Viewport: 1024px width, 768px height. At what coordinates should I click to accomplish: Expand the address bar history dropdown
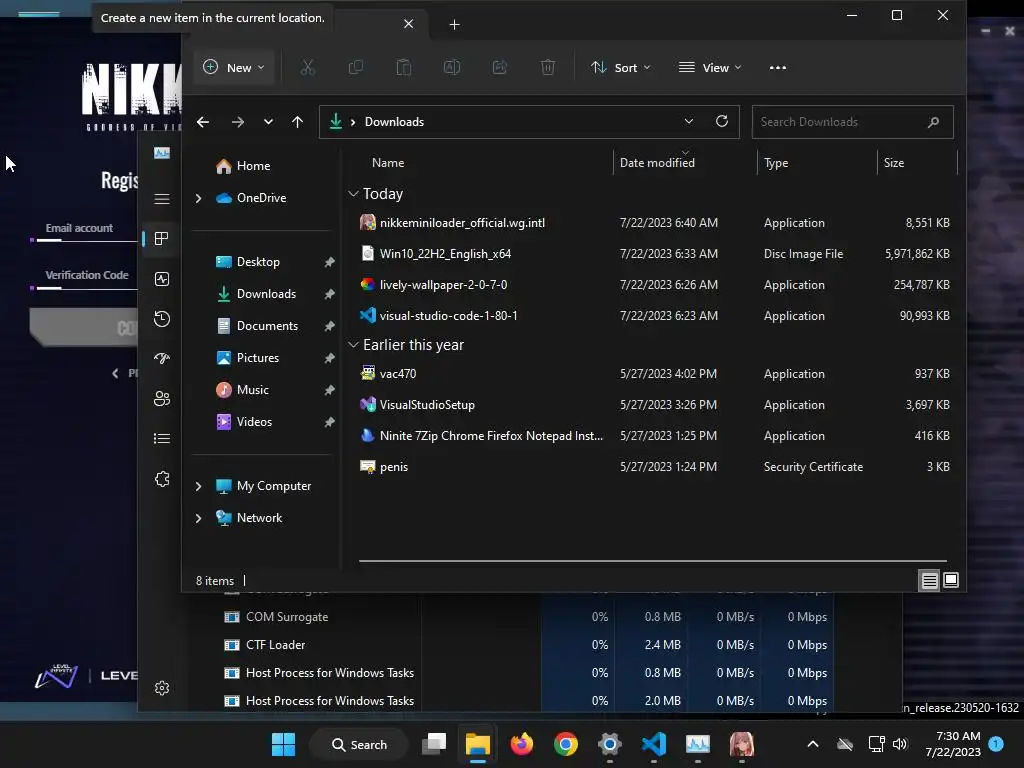point(688,121)
